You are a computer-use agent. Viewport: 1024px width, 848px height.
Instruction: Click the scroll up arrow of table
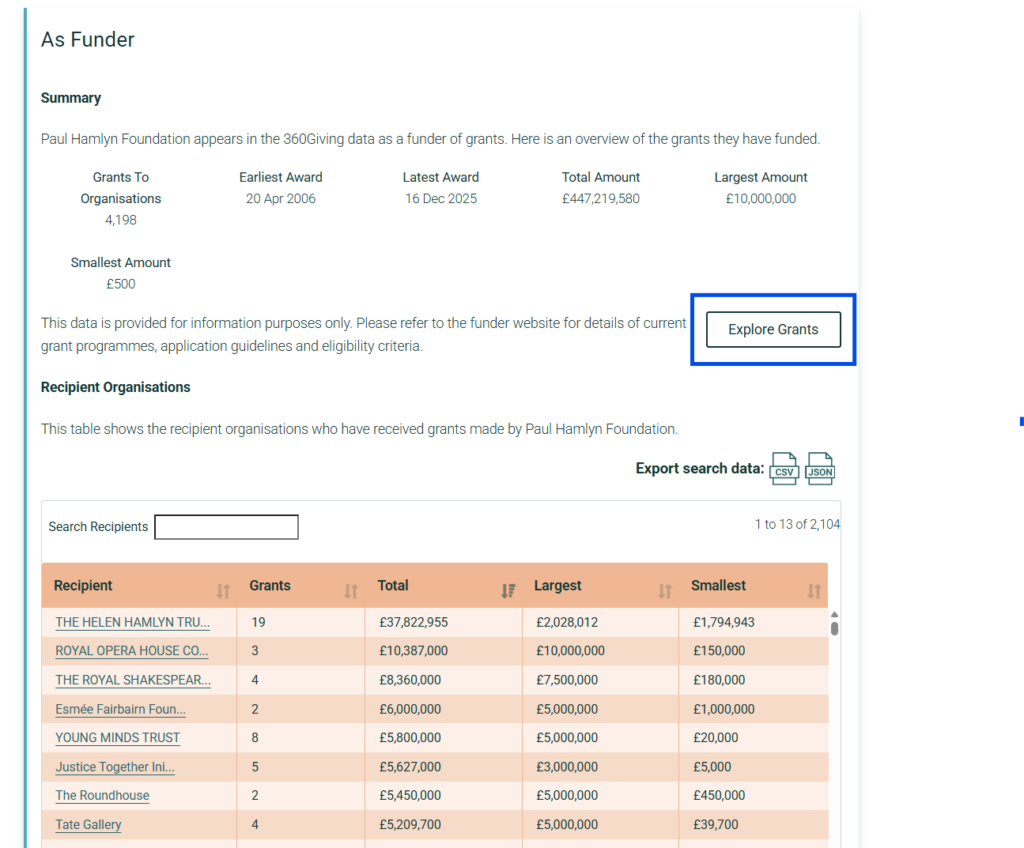click(x=834, y=615)
